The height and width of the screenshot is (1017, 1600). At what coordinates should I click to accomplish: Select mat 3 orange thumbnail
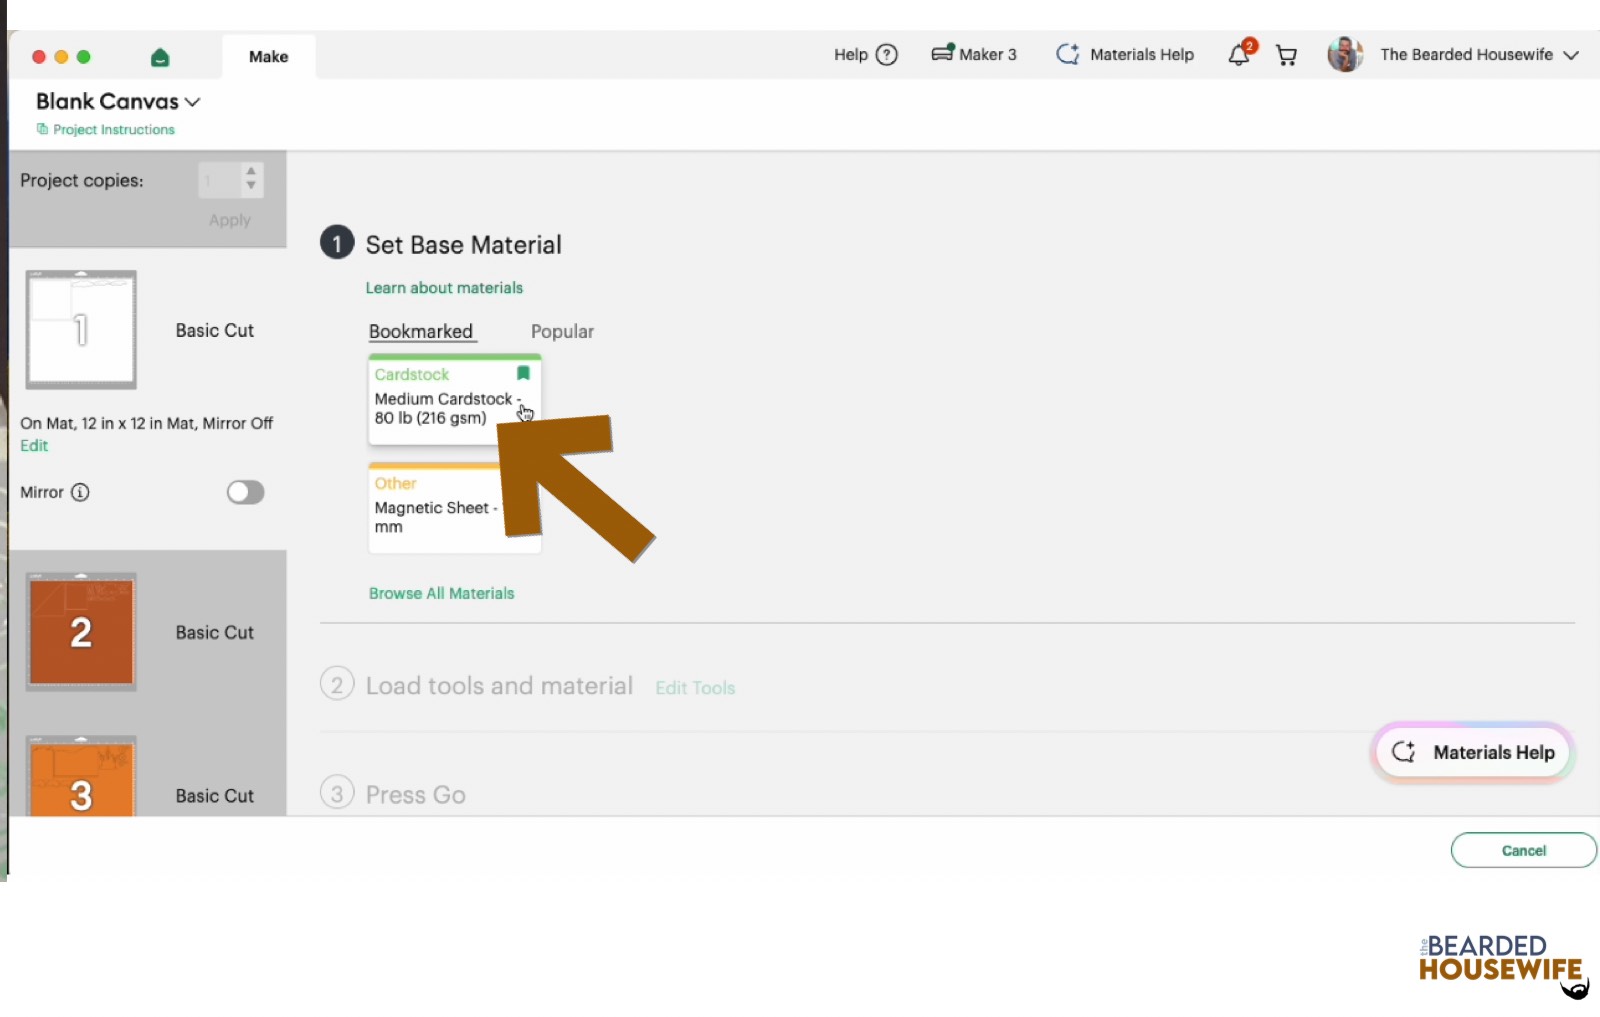click(x=81, y=776)
